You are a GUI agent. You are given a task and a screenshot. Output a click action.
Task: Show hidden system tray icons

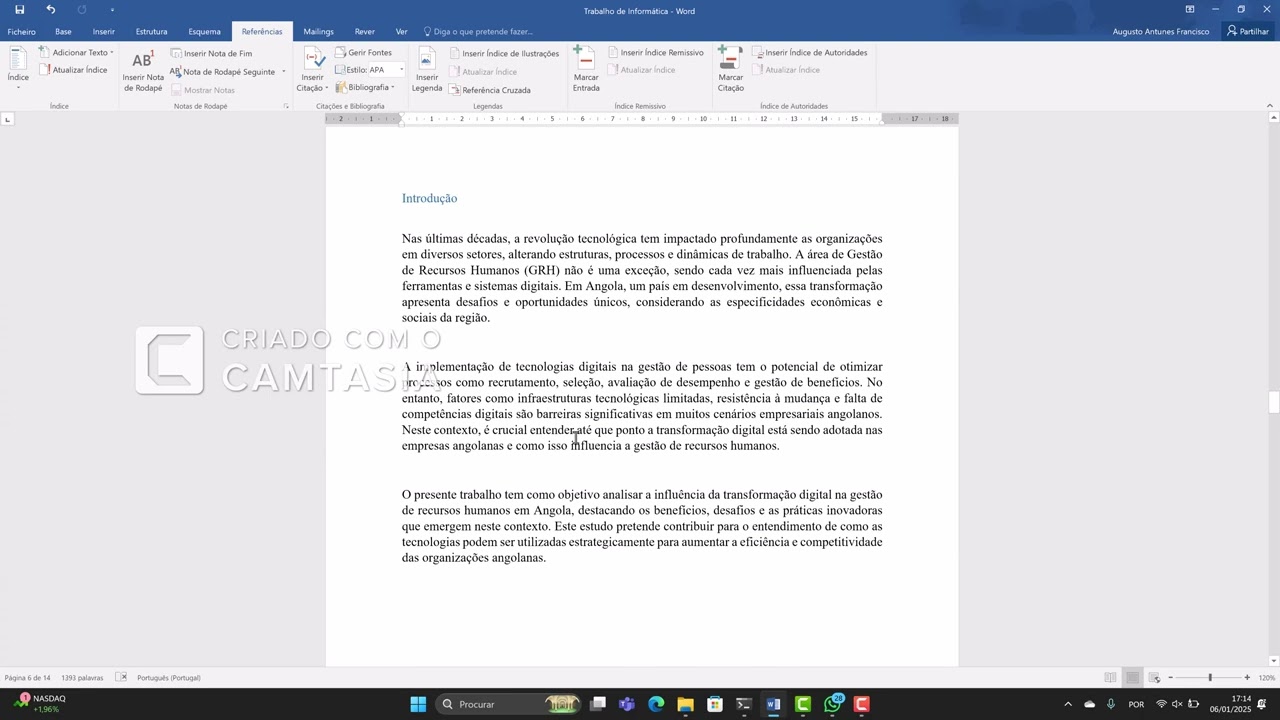(x=1067, y=704)
